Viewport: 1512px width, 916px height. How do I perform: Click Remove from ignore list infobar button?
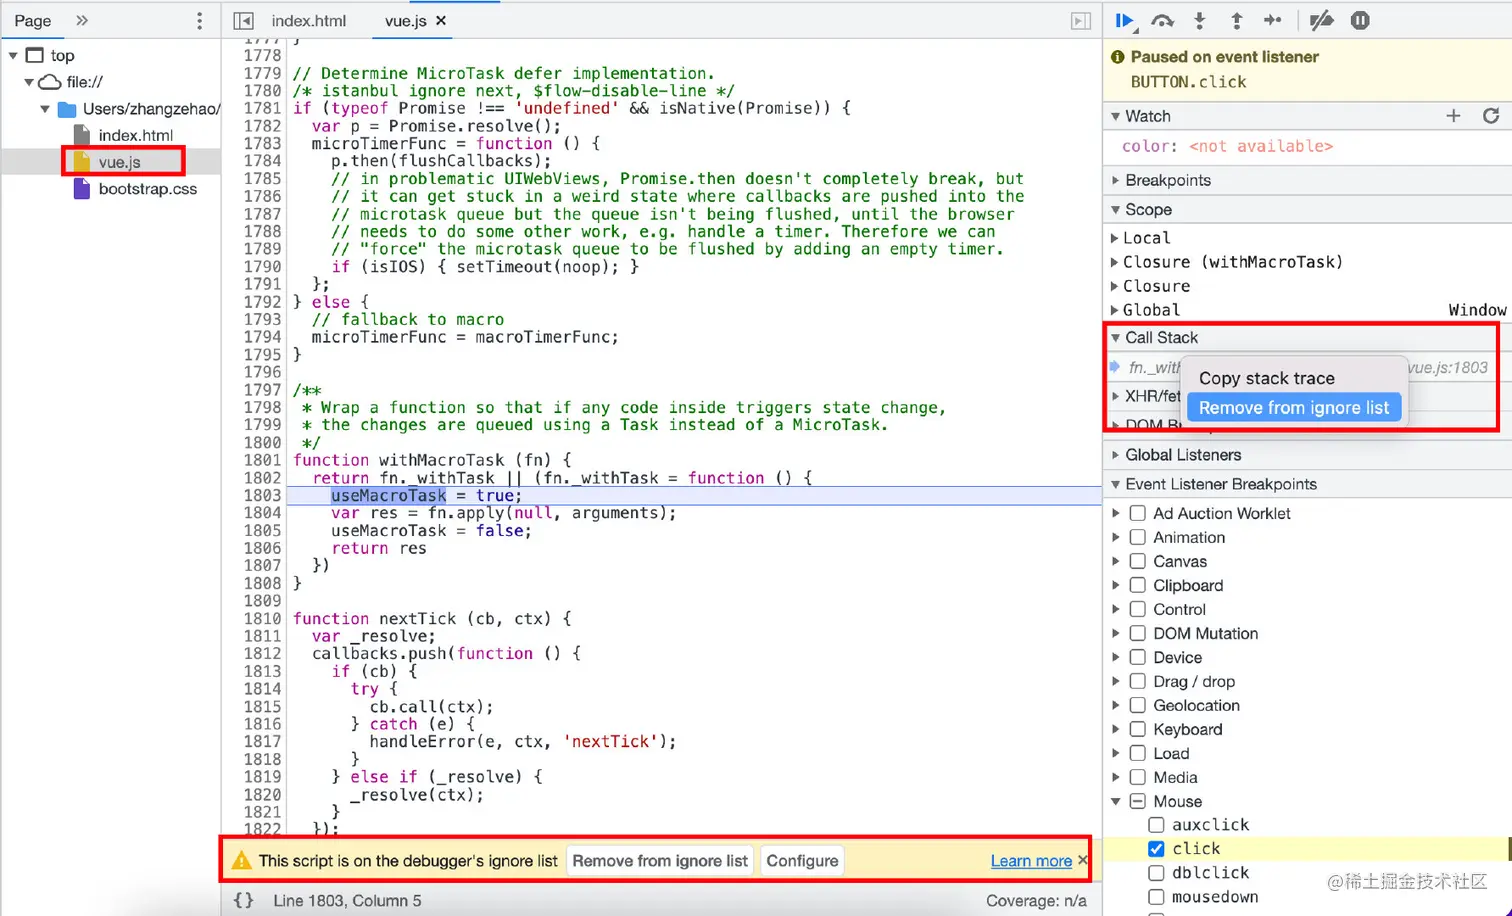click(x=660, y=860)
